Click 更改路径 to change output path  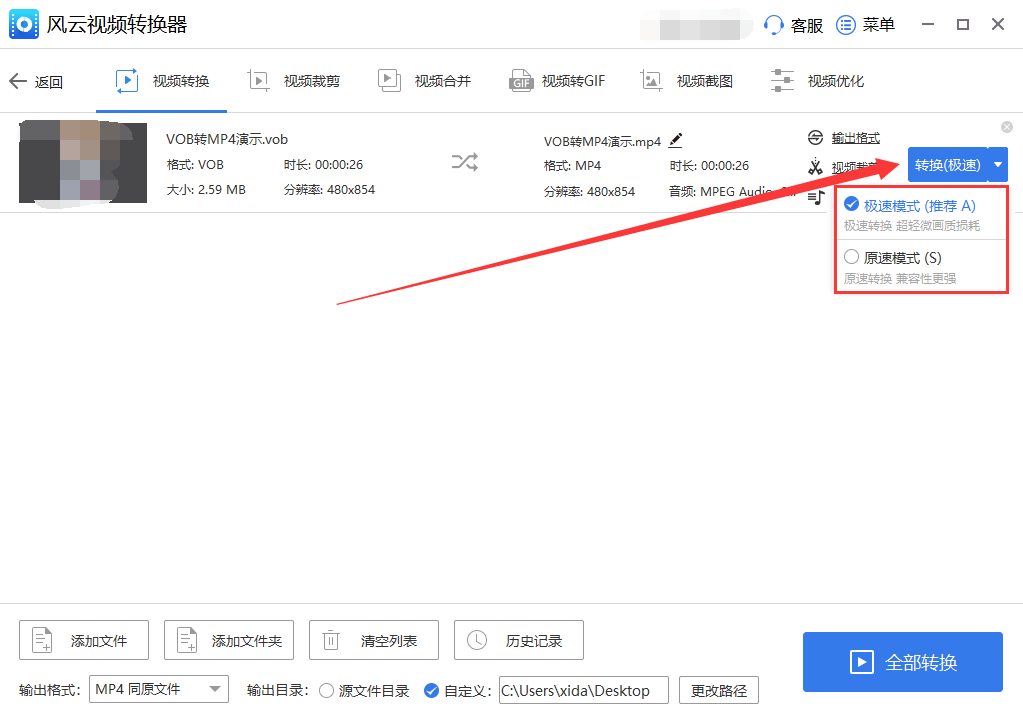718,690
